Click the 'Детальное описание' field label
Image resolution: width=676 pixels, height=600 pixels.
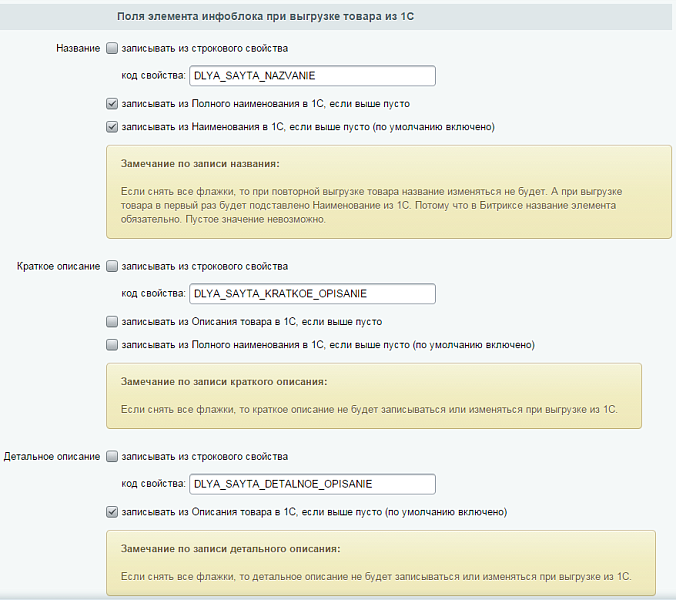[x=52, y=457]
